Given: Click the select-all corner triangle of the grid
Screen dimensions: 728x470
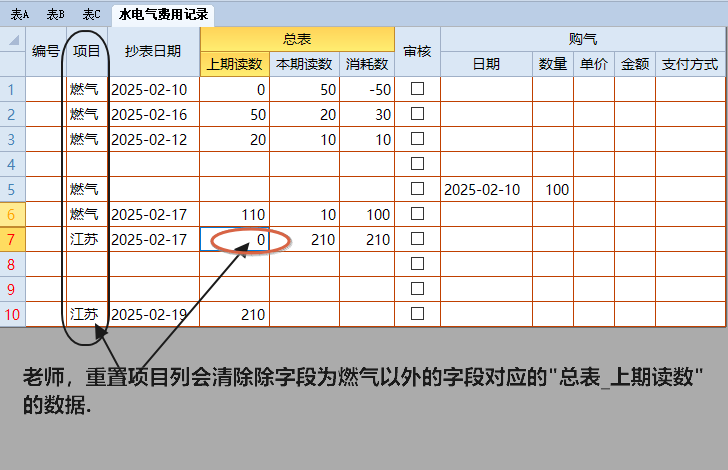Looking at the screenshot, I should [13, 40].
